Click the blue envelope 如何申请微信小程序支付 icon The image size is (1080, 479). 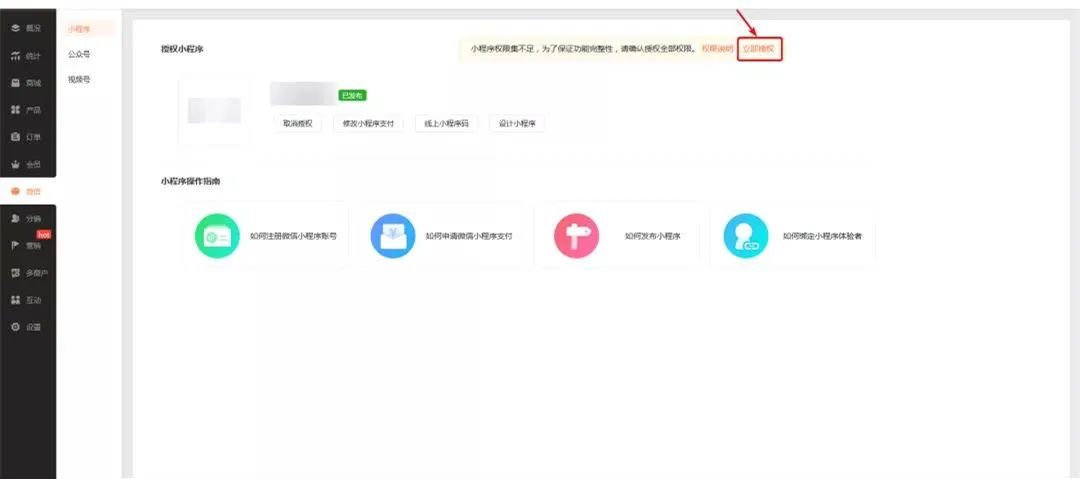click(x=393, y=236)
